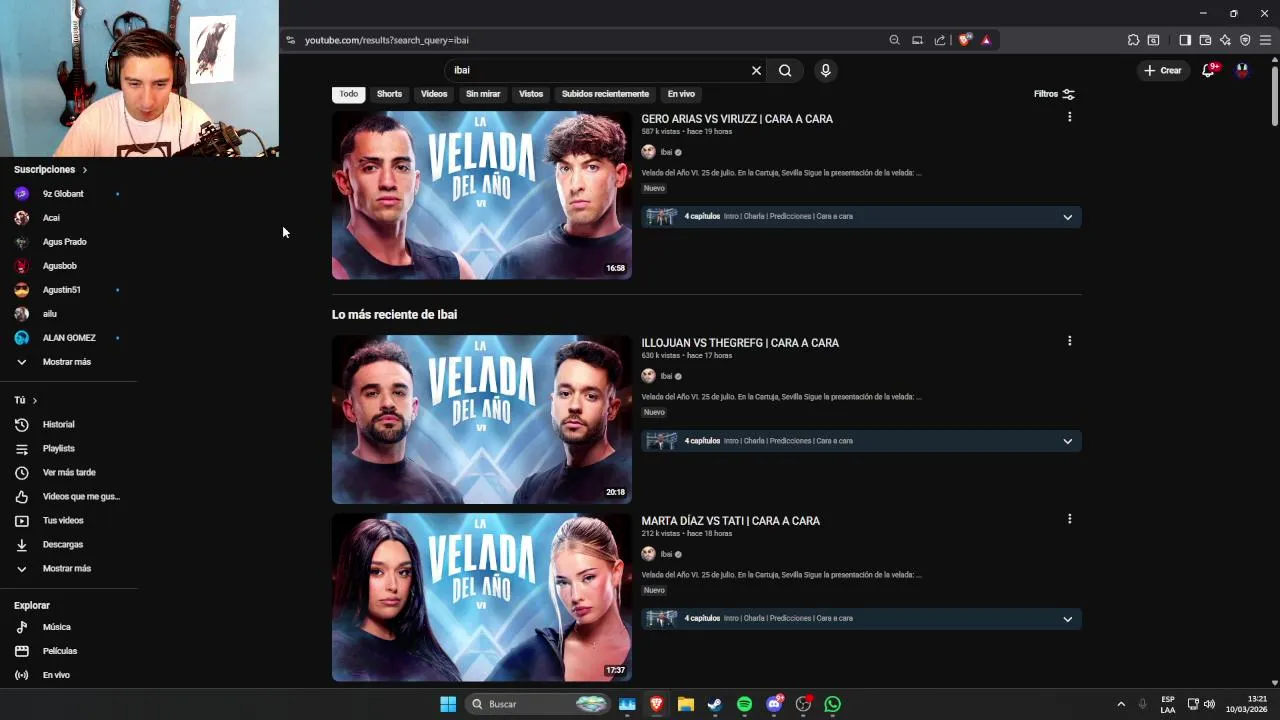Open Ver más tarde in sidebar
1280x720 pixels.
[68, 473]
